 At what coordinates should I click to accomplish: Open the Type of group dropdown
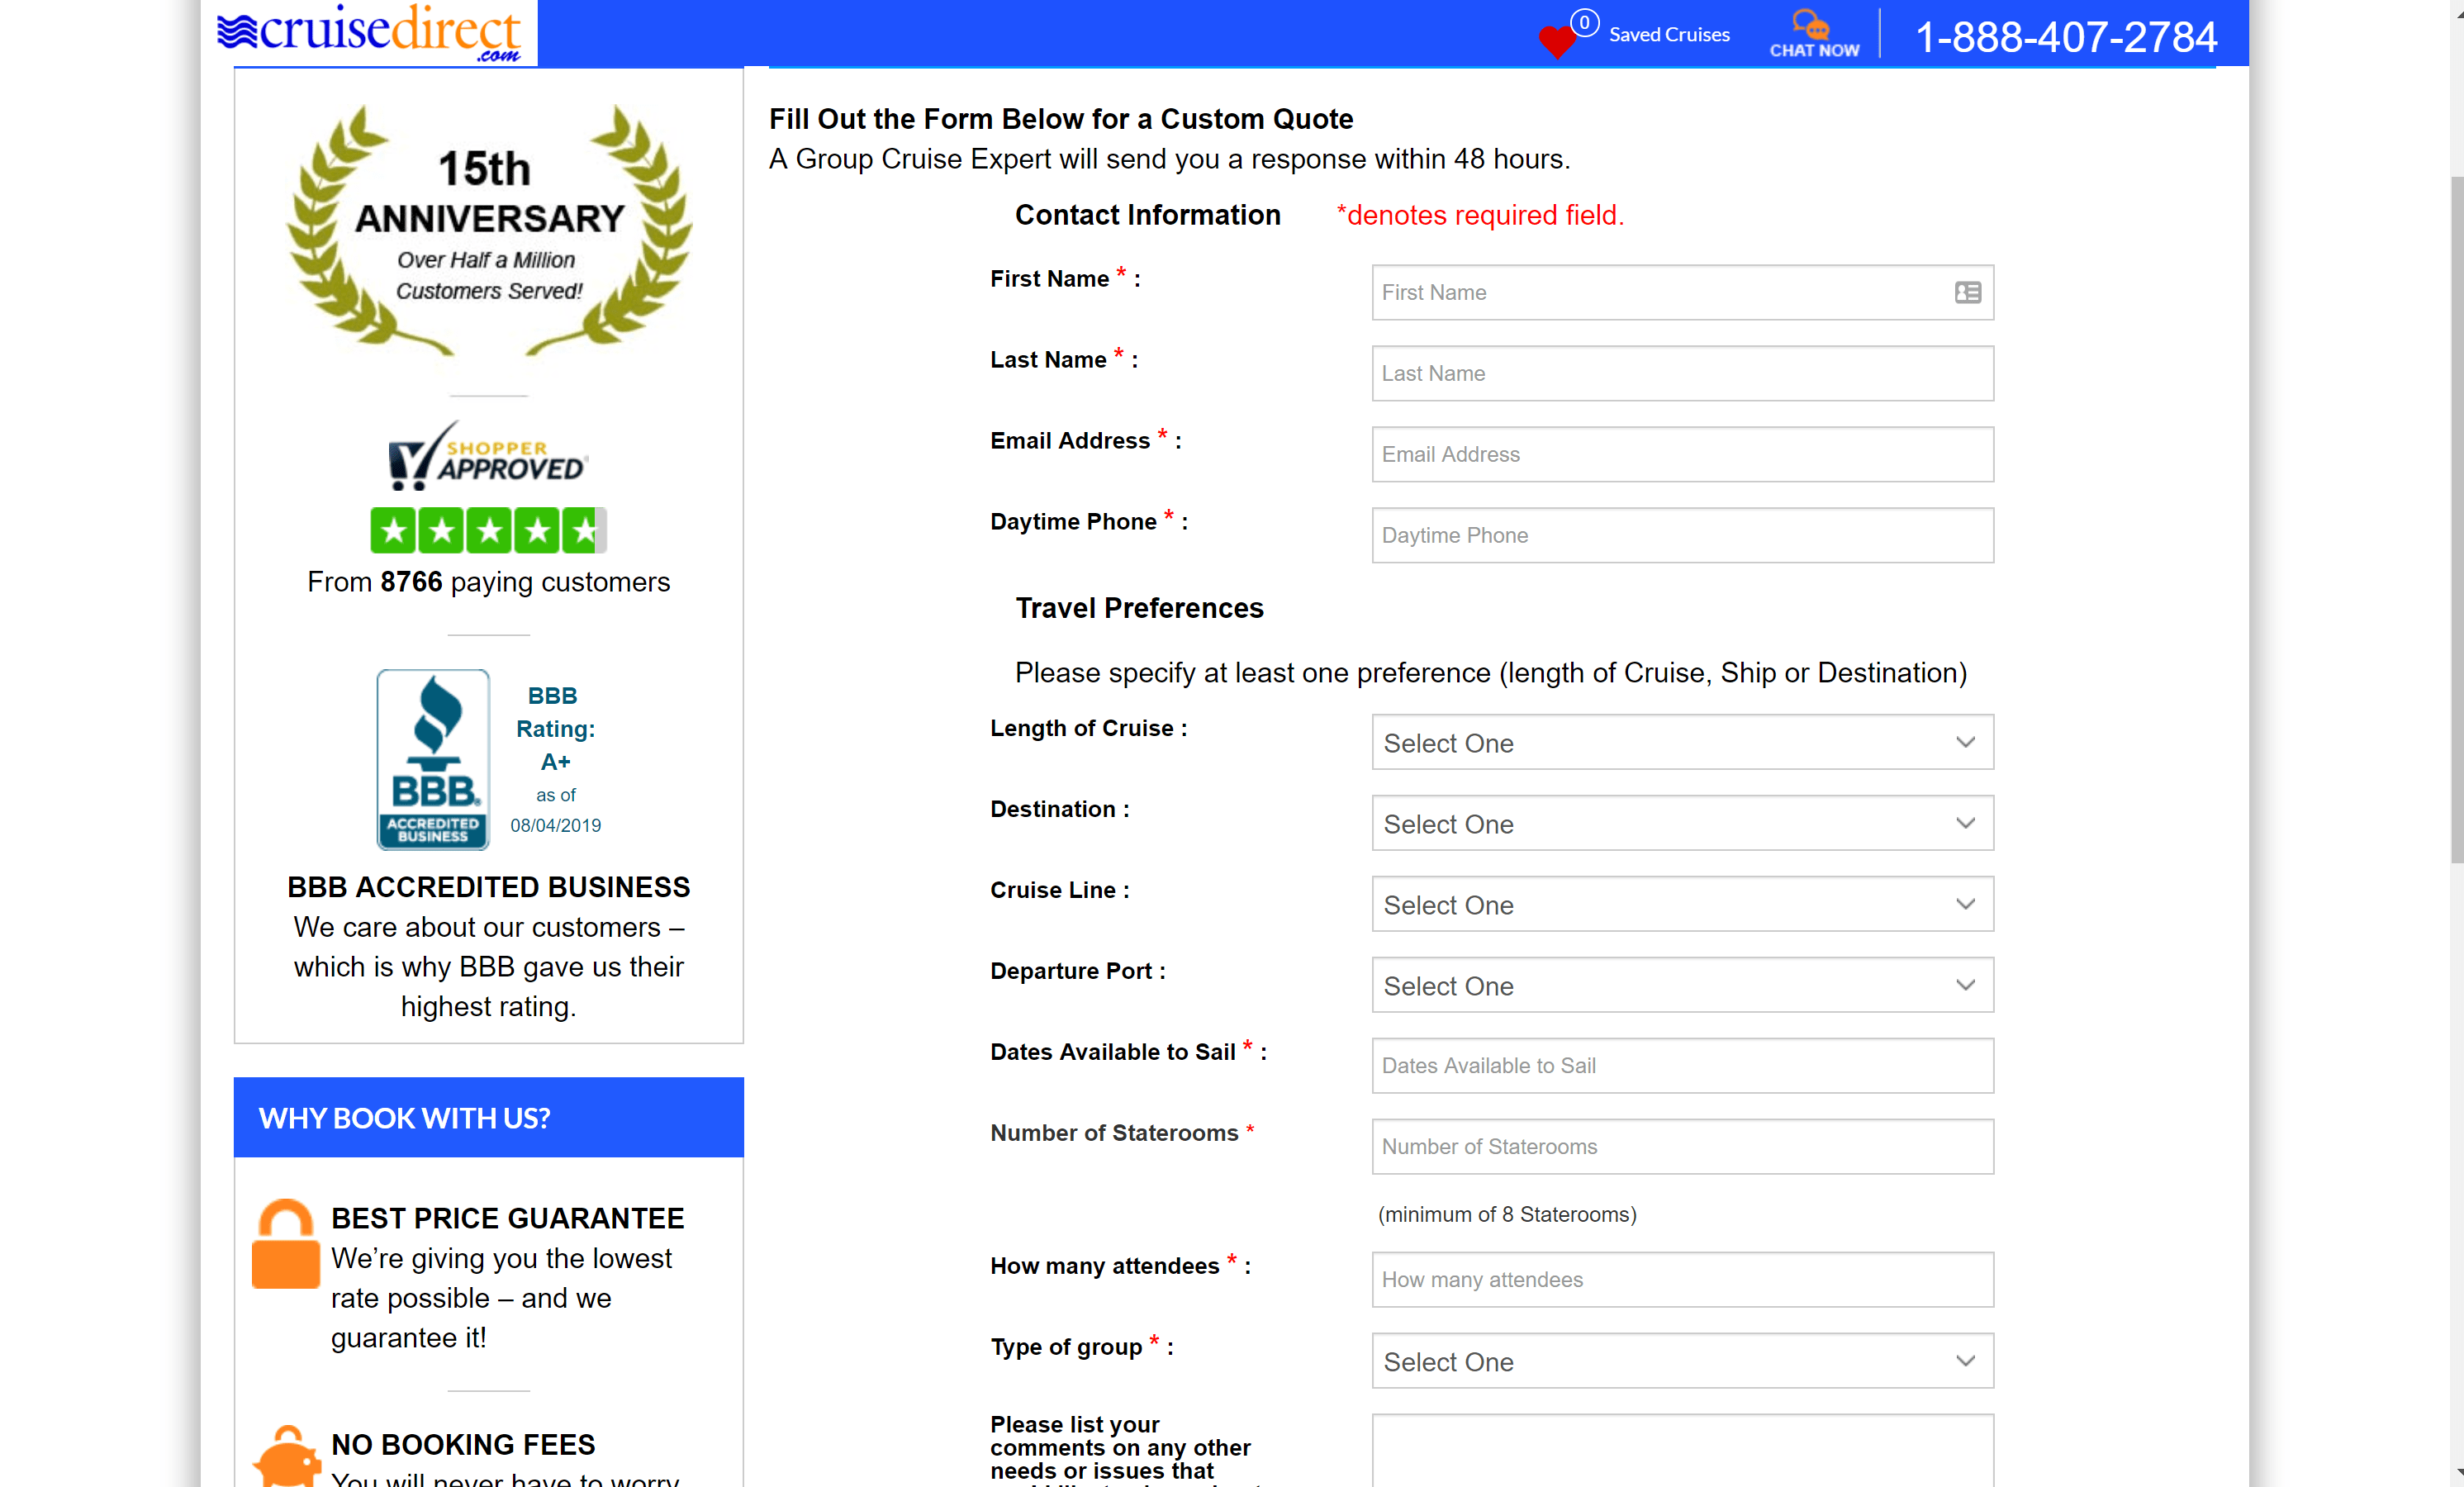point(1682,1361)
